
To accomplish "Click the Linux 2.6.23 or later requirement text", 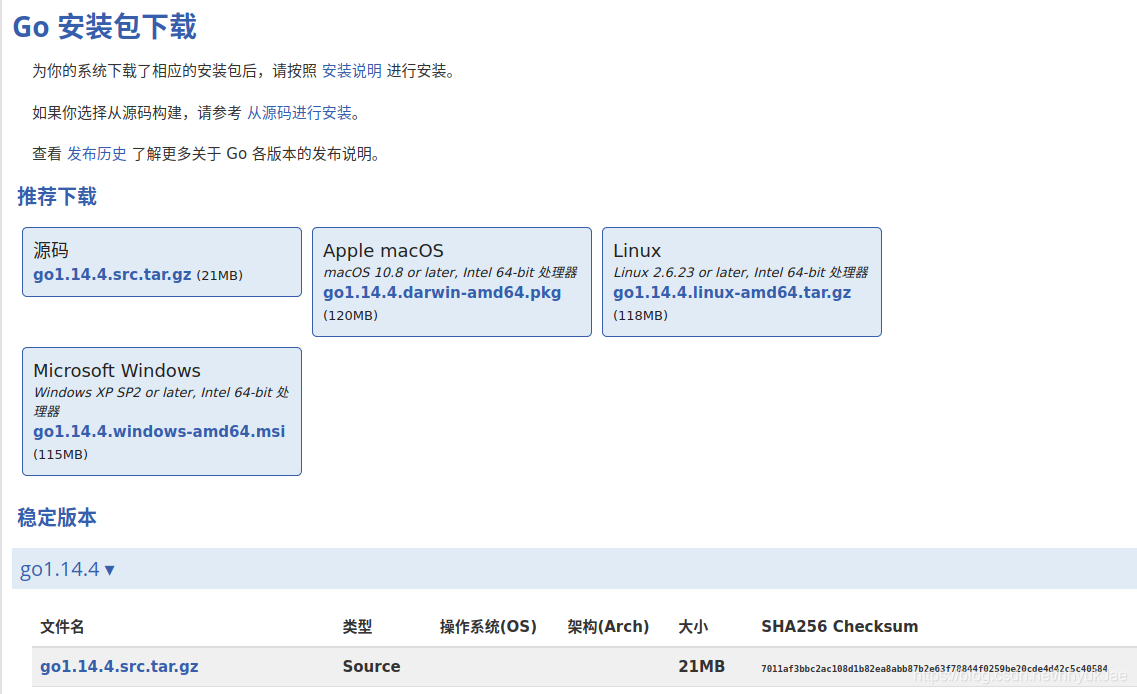I will point(740,273).
